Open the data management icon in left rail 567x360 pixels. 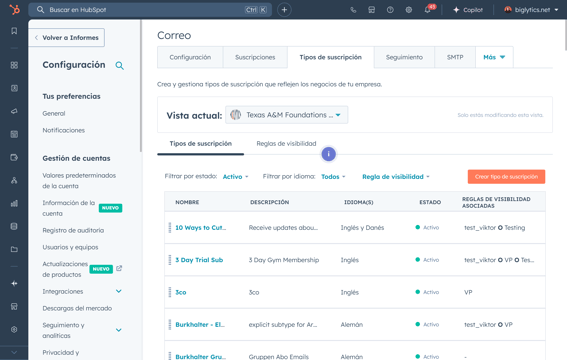point(14,226)
